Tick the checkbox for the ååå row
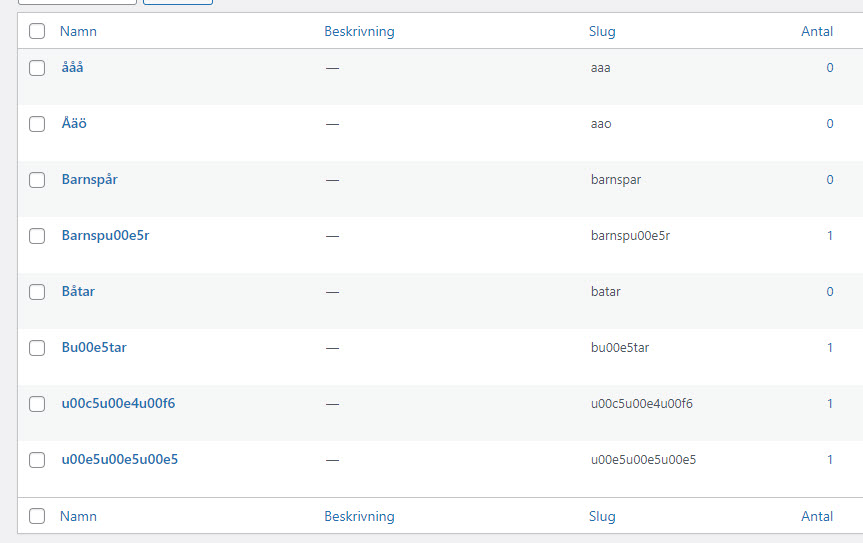Image resolution: width=863 pixels, height=543 pixels. [x=37, y=68]
